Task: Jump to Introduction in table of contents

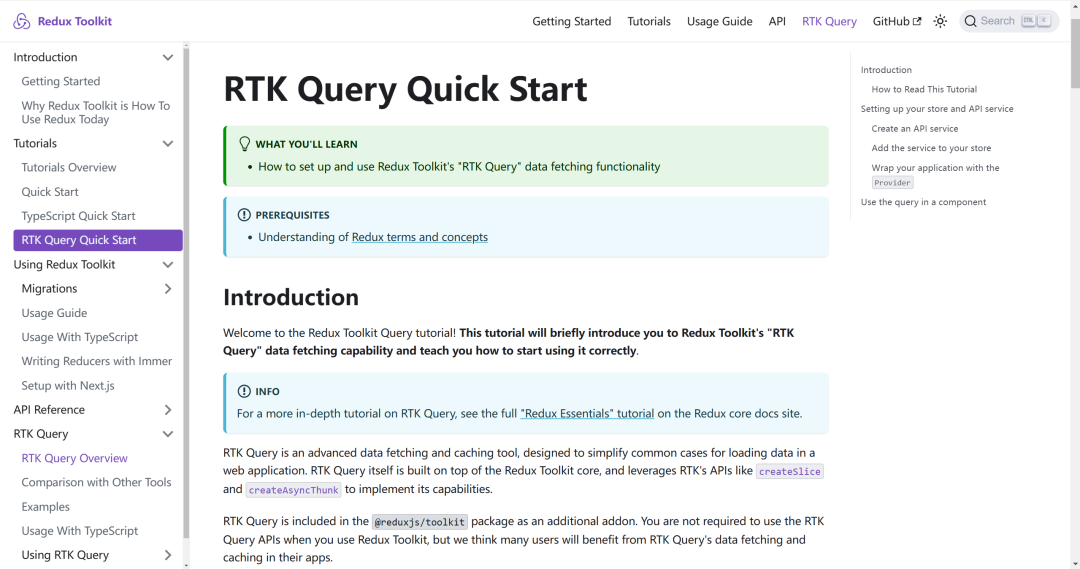Action: [886, 70]
